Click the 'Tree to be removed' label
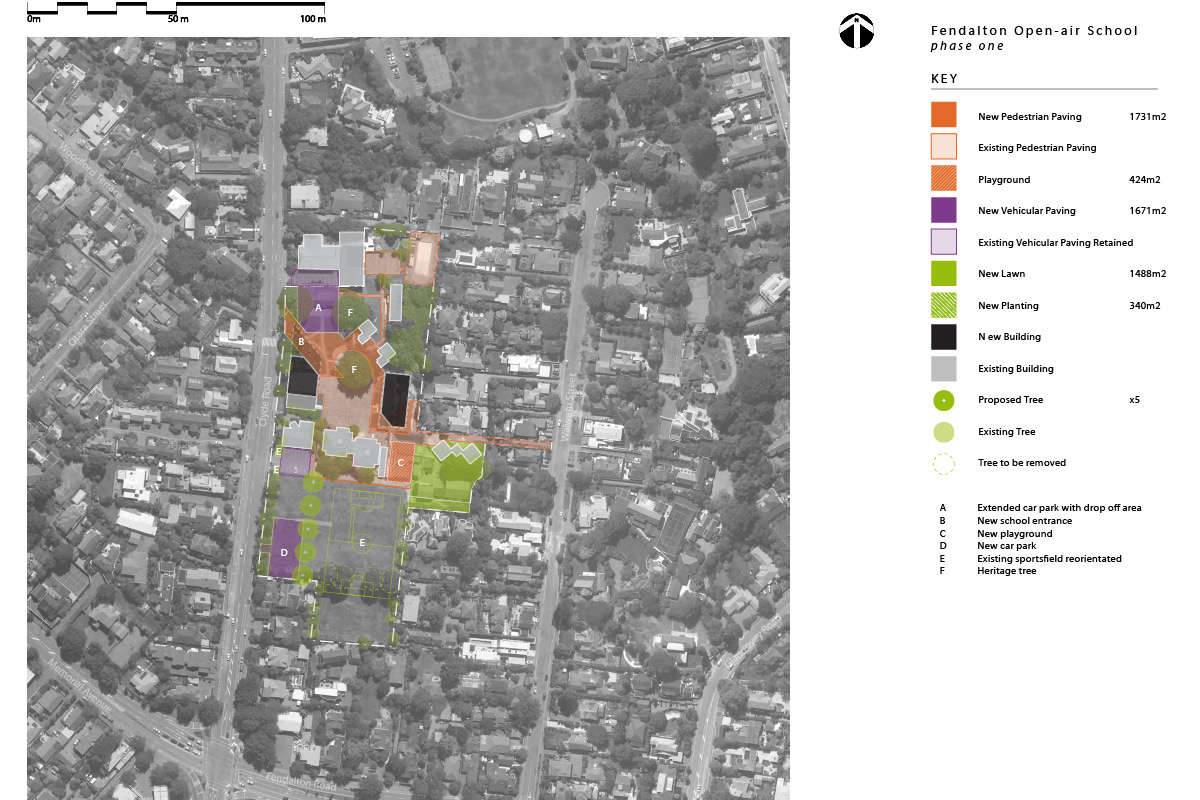The width and height of the screenshot is (1200, 800). 1021,463
